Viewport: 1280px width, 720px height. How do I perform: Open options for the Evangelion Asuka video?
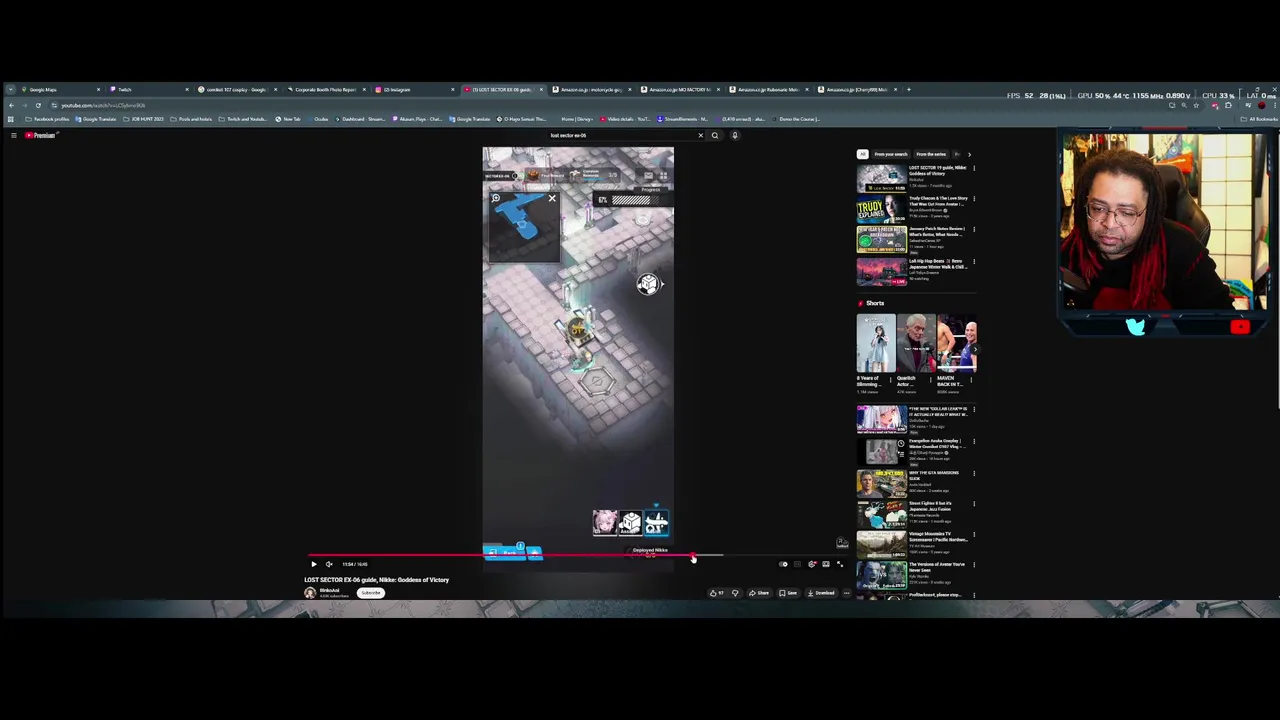coord(974,441)
